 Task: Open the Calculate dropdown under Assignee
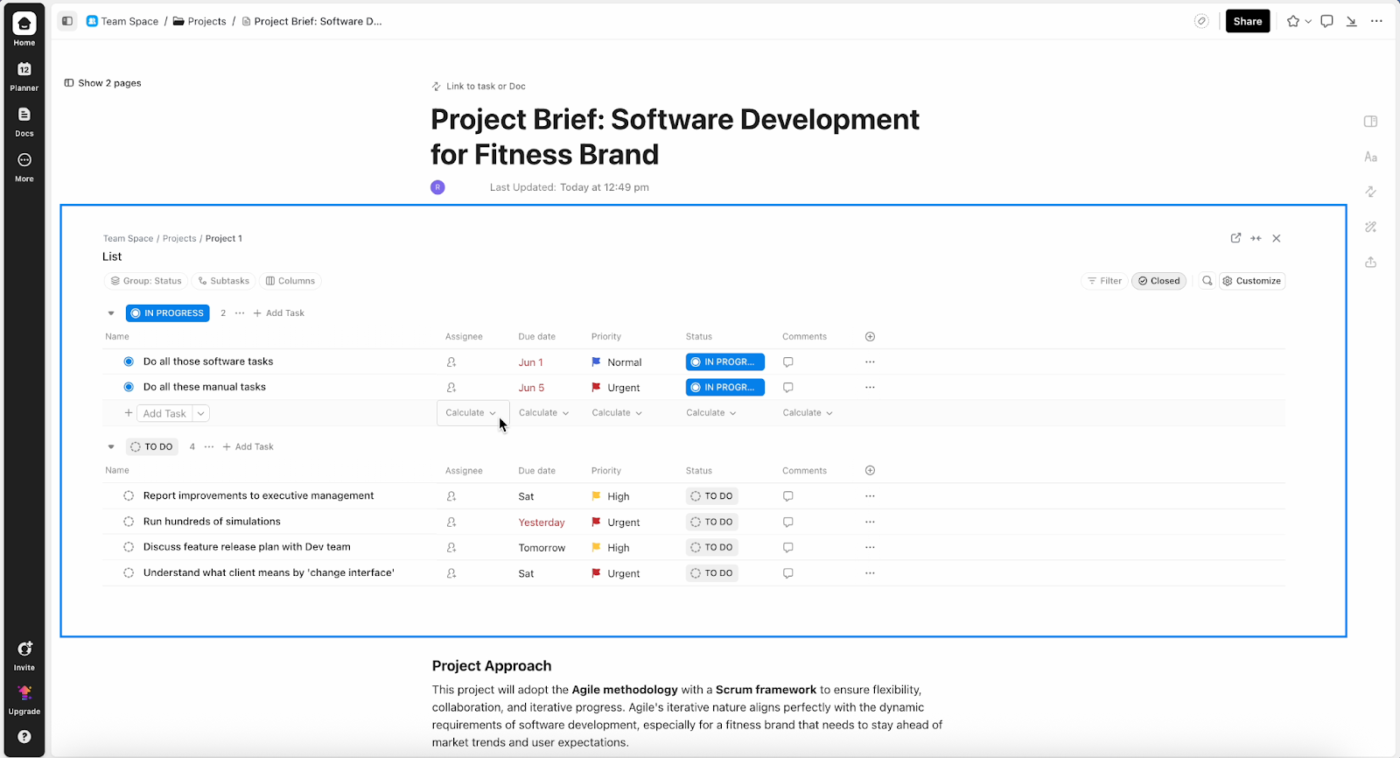471,412
